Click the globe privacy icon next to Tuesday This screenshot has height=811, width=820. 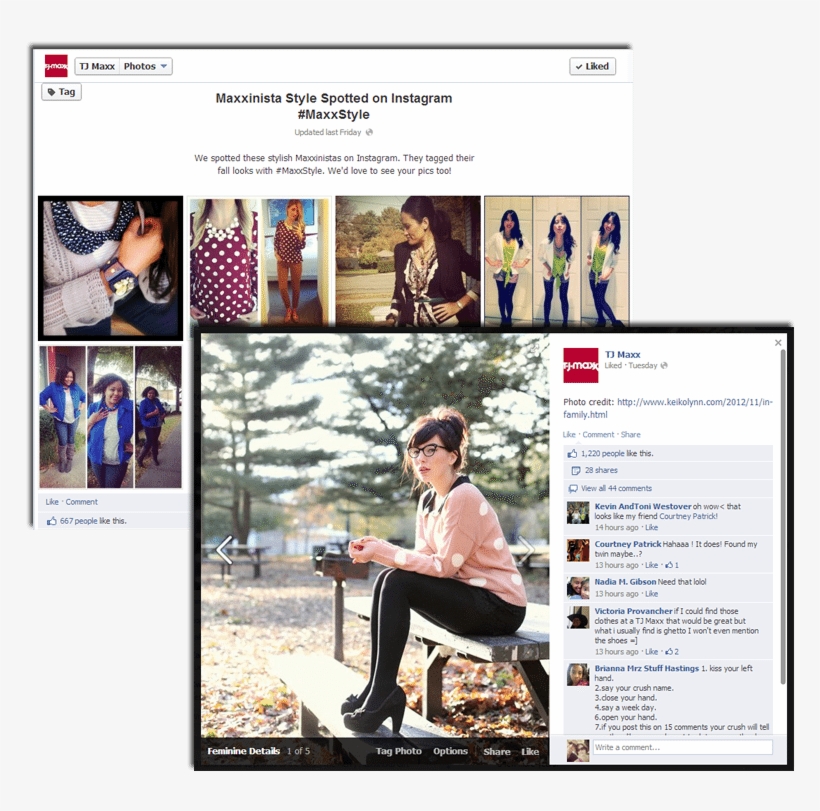coord(663,365)
